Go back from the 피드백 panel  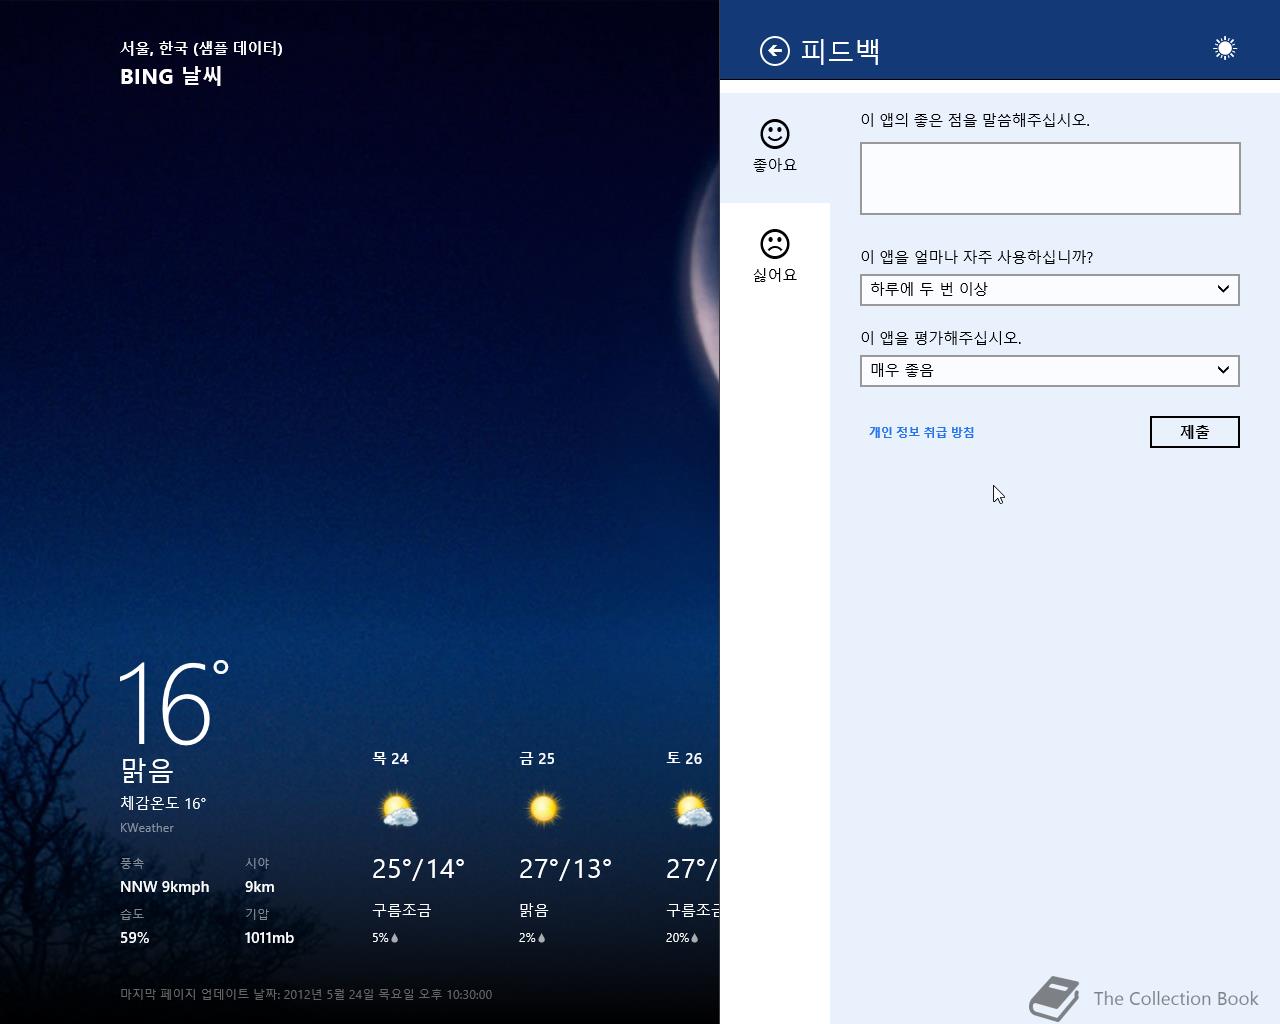[x=774, y=51]
